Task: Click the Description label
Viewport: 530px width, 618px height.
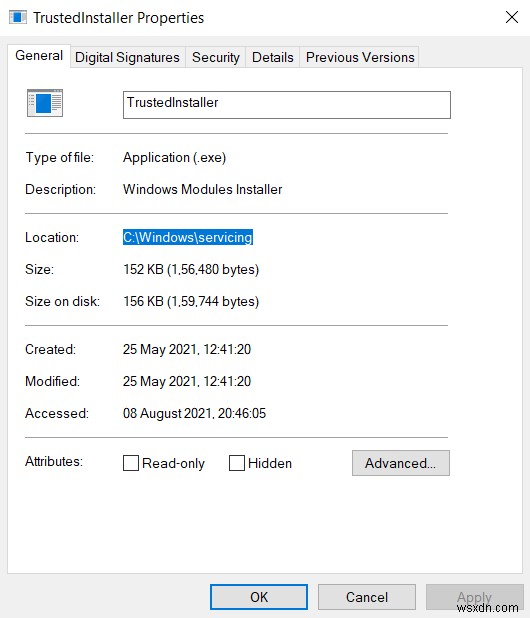Action: (x=61, y=190)
